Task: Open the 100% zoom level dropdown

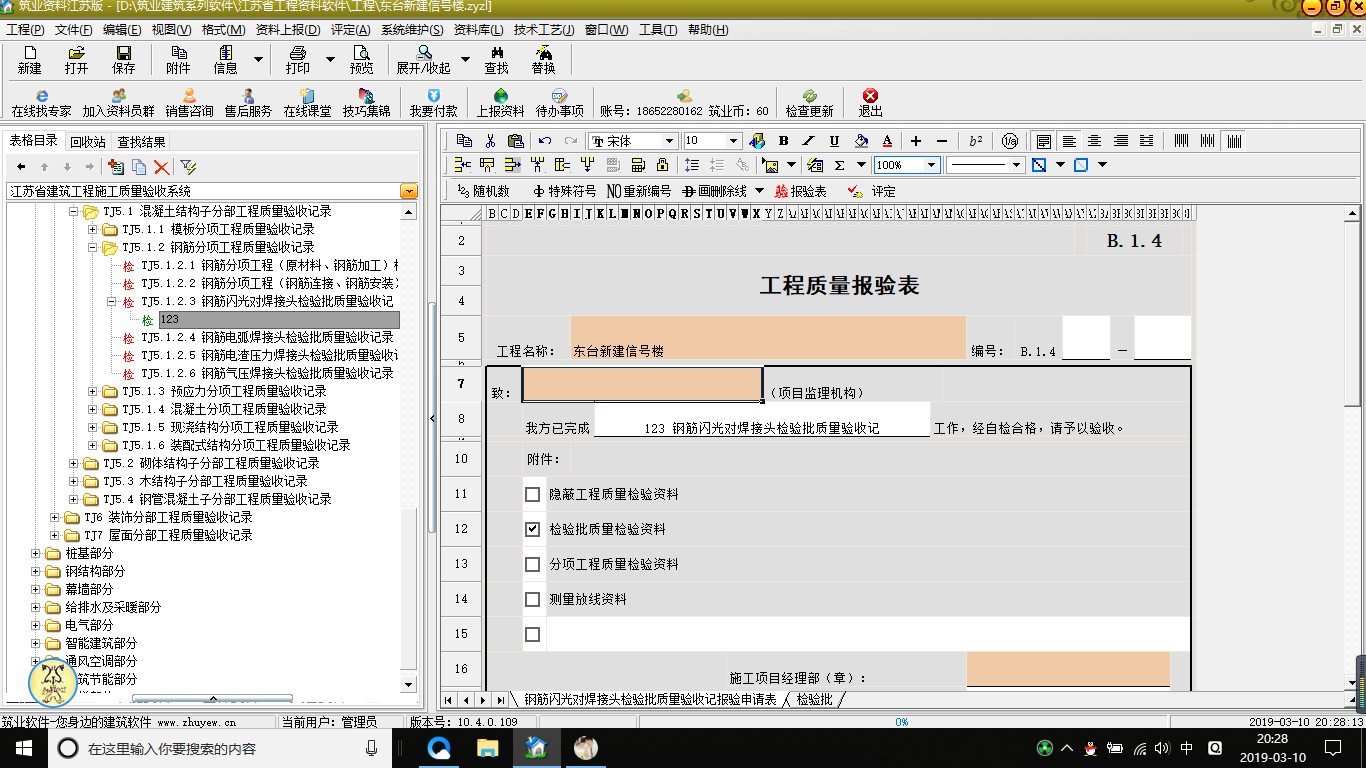Action: point(931,165)
